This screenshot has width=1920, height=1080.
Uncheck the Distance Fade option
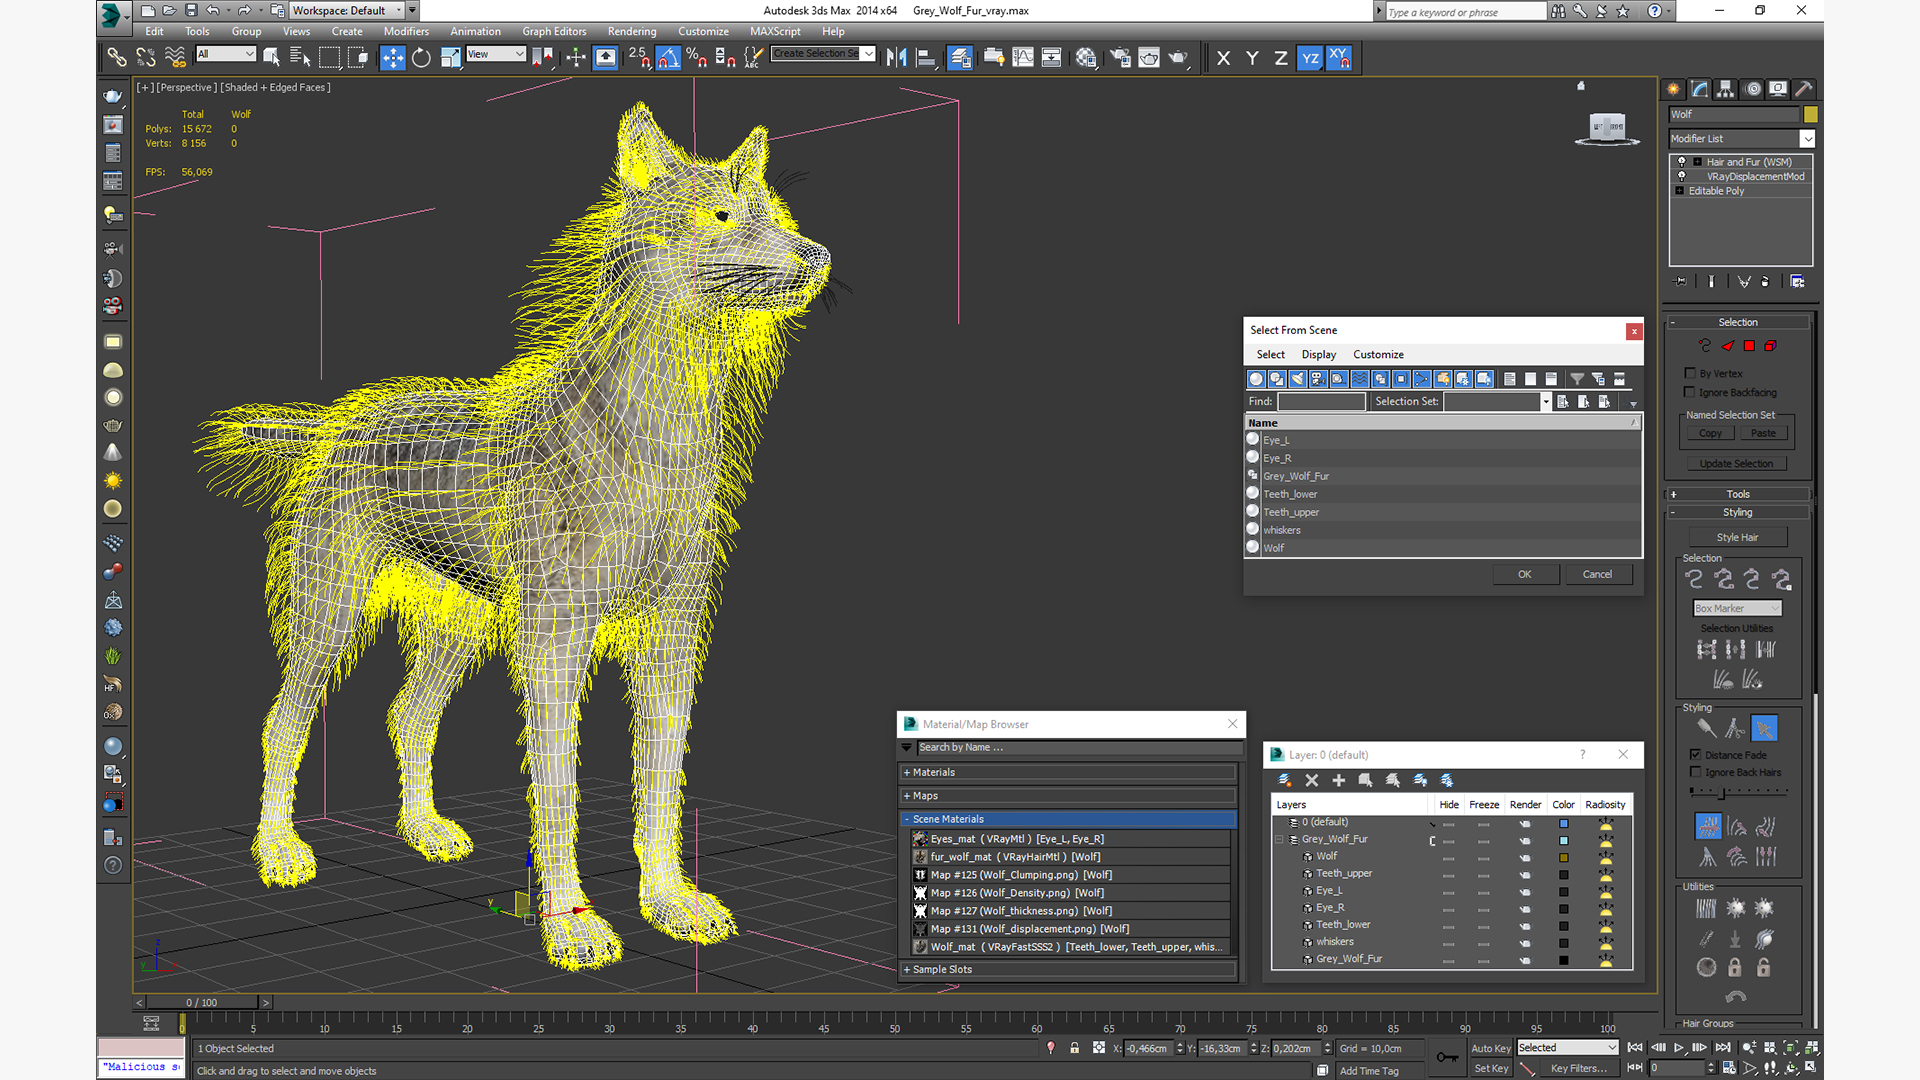click(1696, 755)
